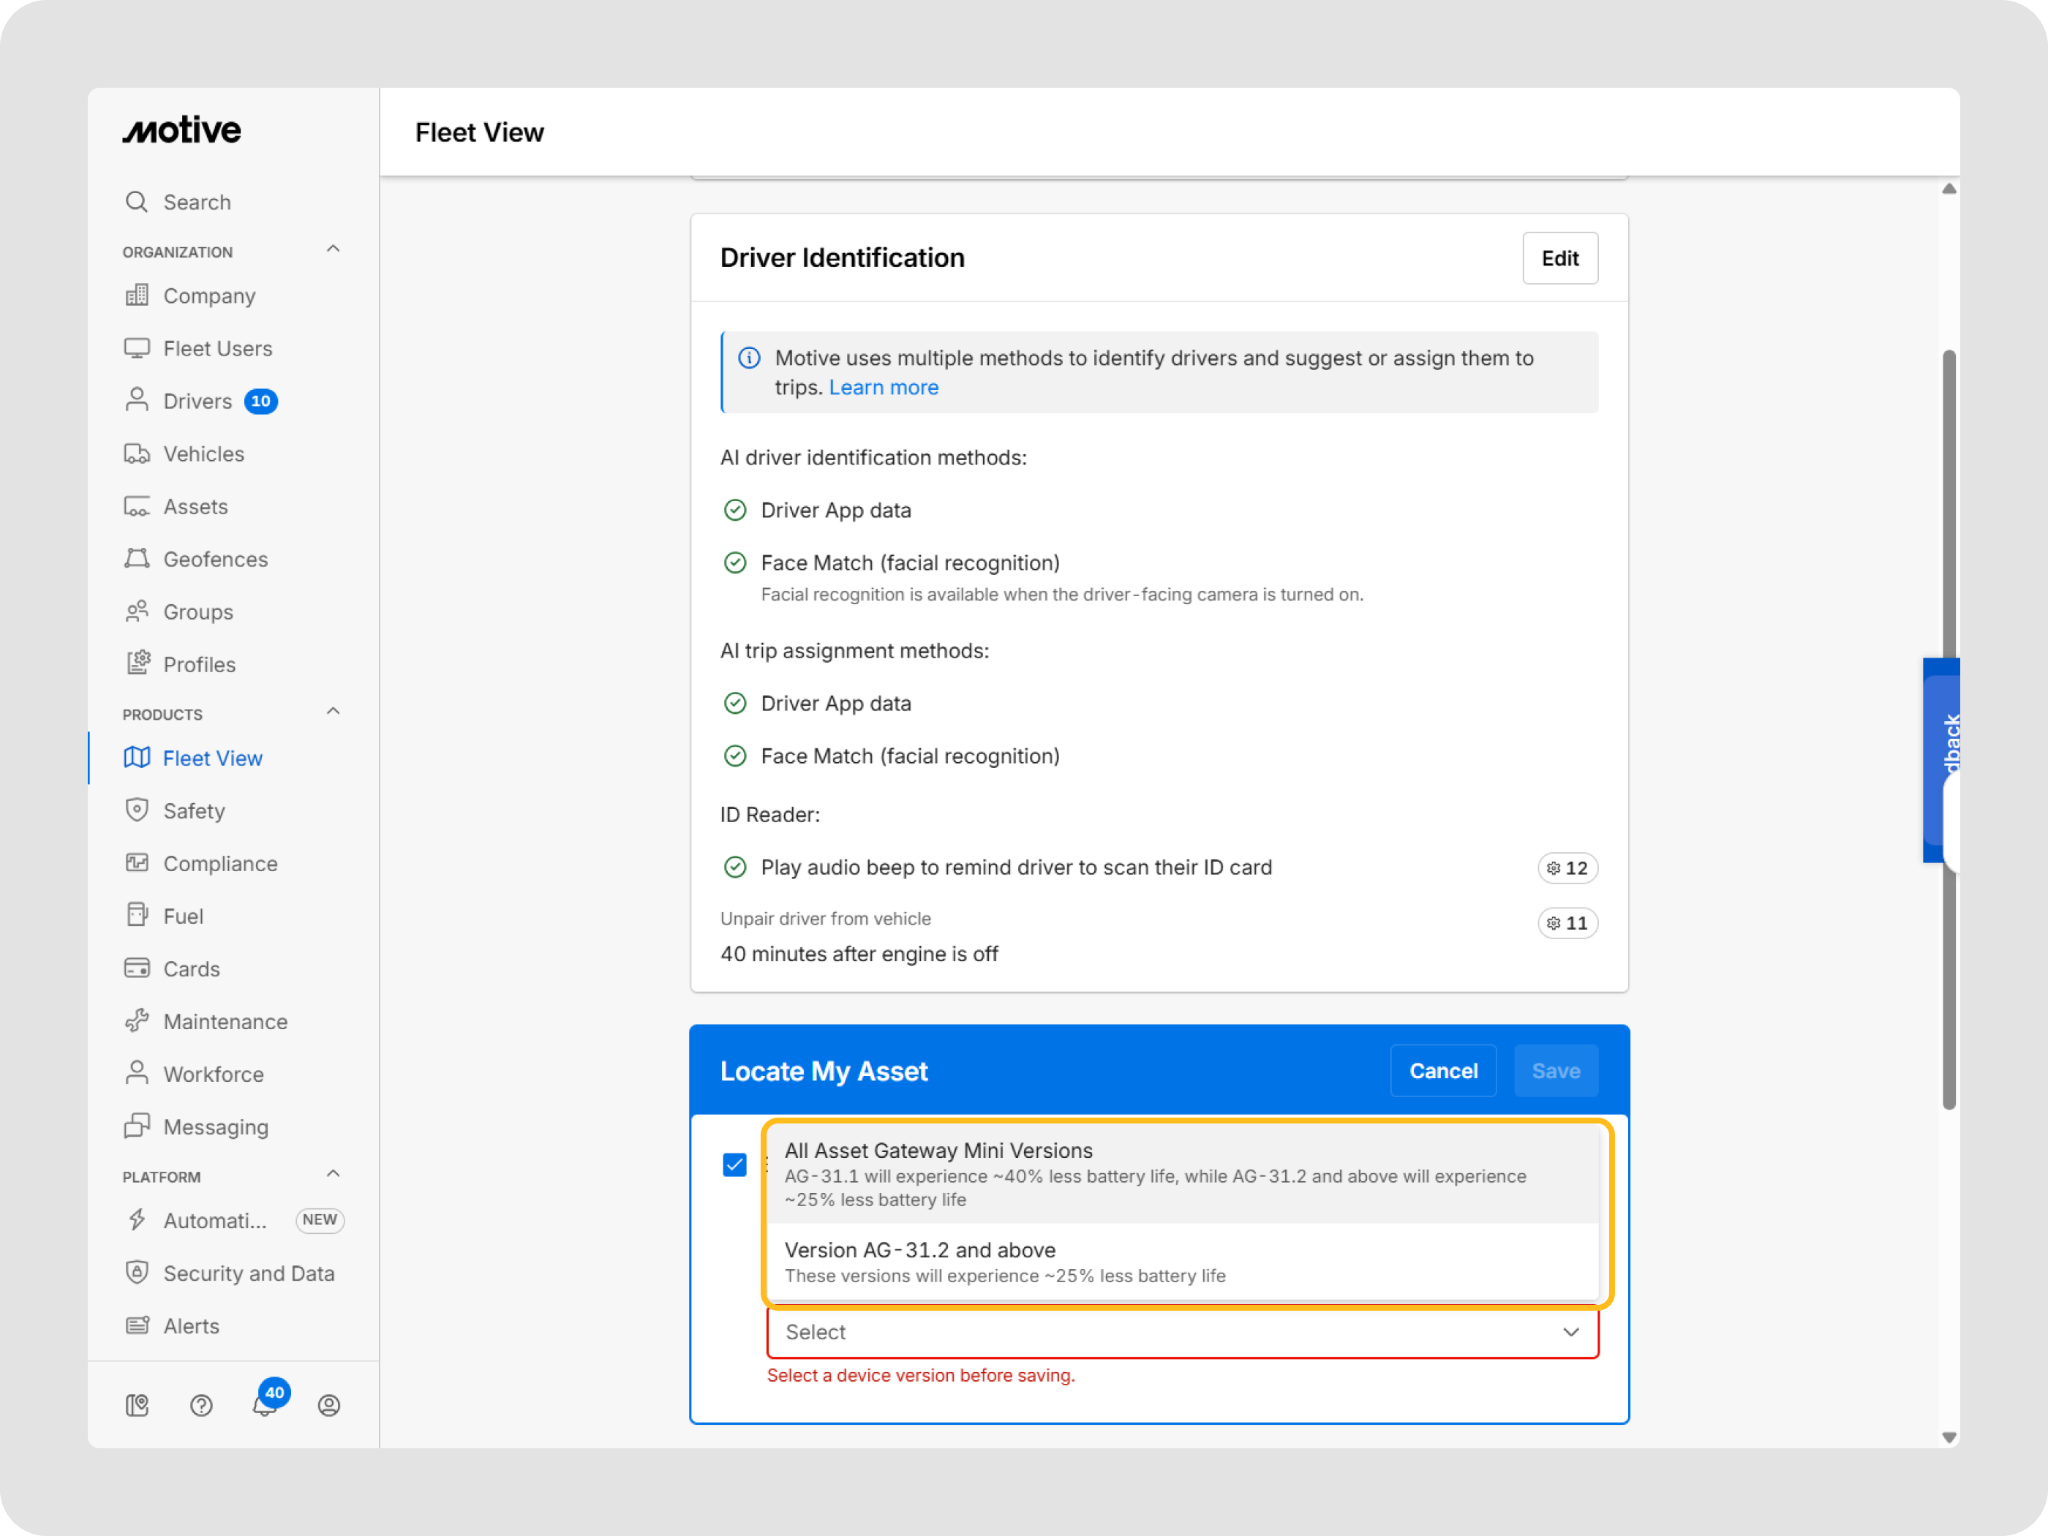Click '40 minutes after engine is off' text
Screen dimensions: 2048x1536
[859, 954]
